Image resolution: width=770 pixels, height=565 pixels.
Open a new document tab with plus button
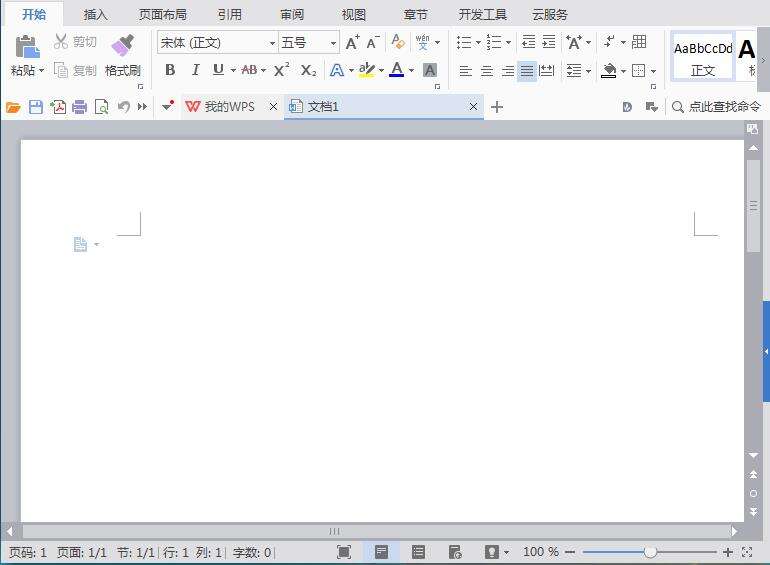click(497, 107)
